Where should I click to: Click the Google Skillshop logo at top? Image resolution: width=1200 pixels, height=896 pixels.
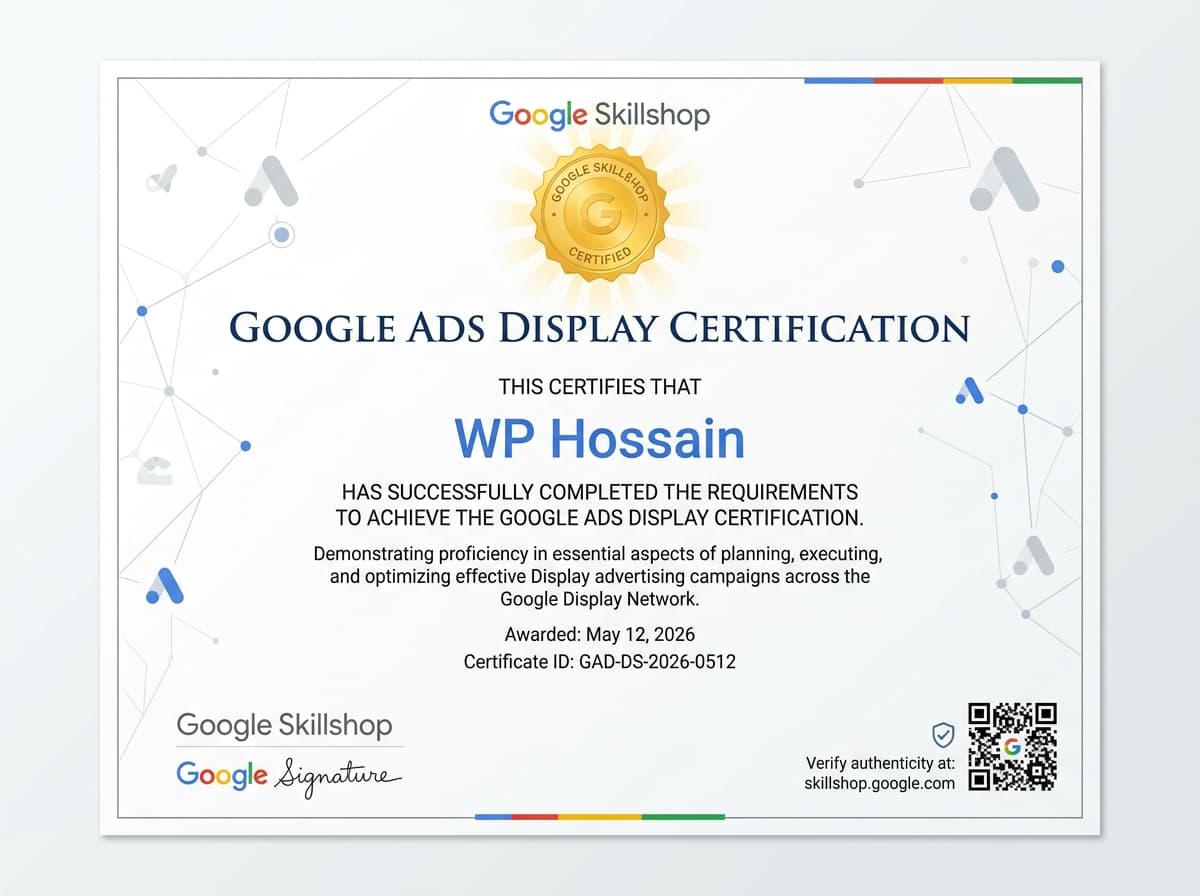click(600, 114)
